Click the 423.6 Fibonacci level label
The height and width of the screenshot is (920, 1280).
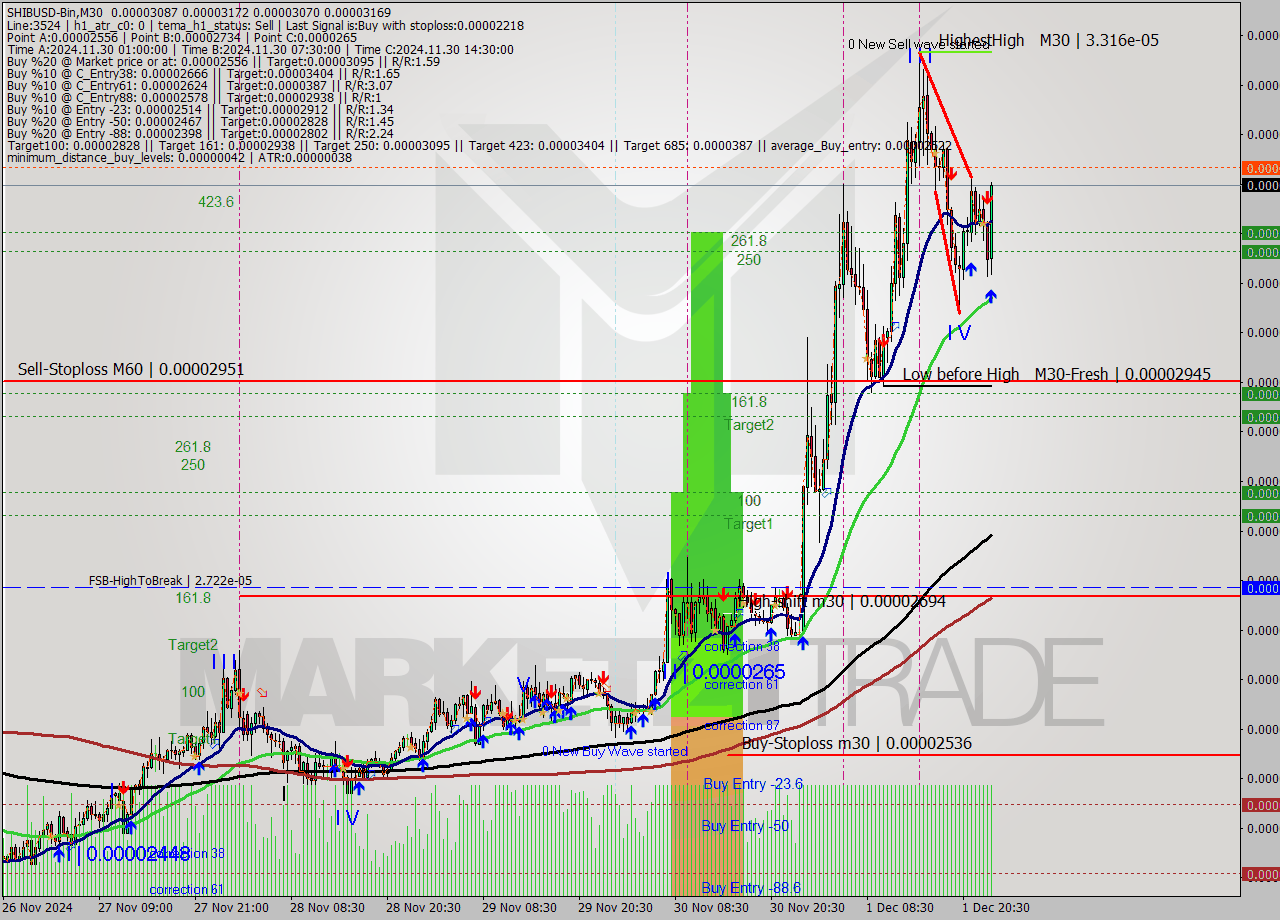coord(216,202)
